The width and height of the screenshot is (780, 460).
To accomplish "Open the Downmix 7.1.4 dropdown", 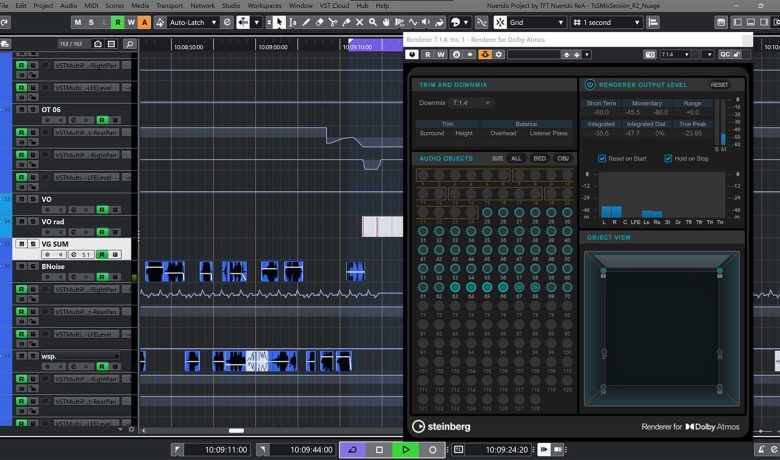I will click(x=472, y=103).
